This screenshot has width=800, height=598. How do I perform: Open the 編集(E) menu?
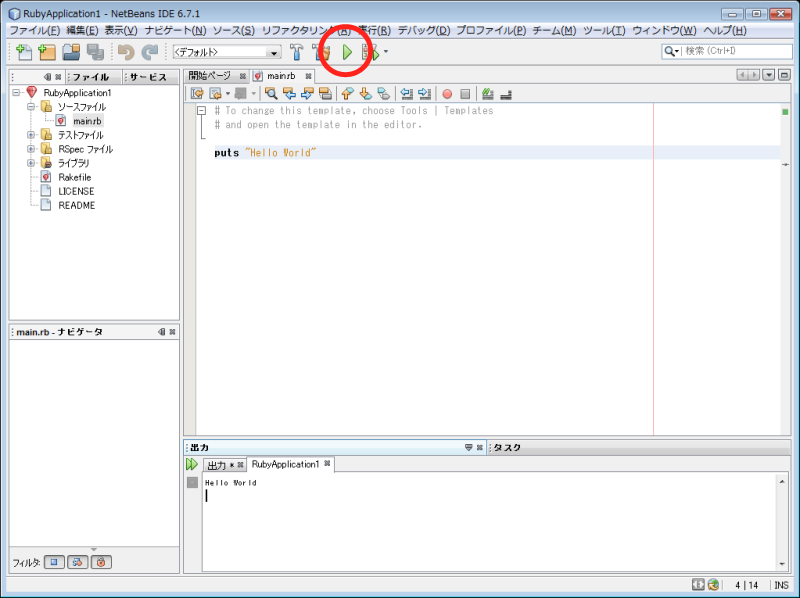[x=82, y=30]
